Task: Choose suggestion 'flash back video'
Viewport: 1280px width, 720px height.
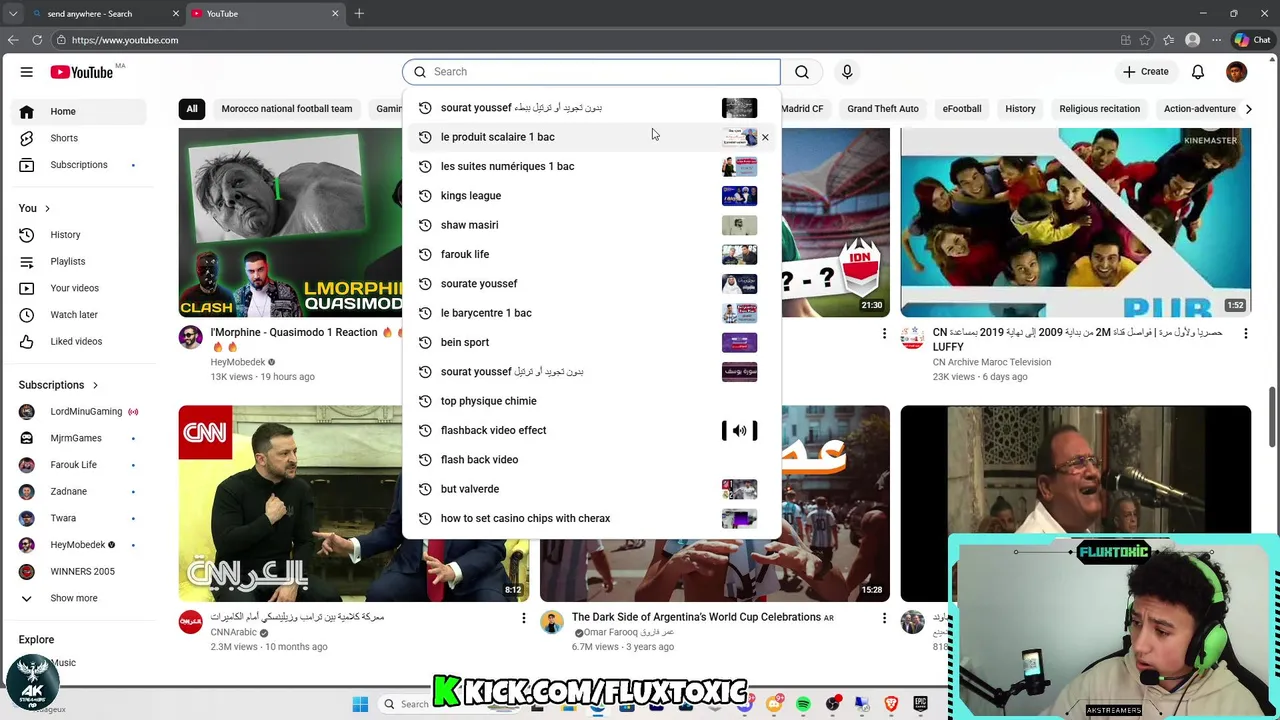Action: 590,460
